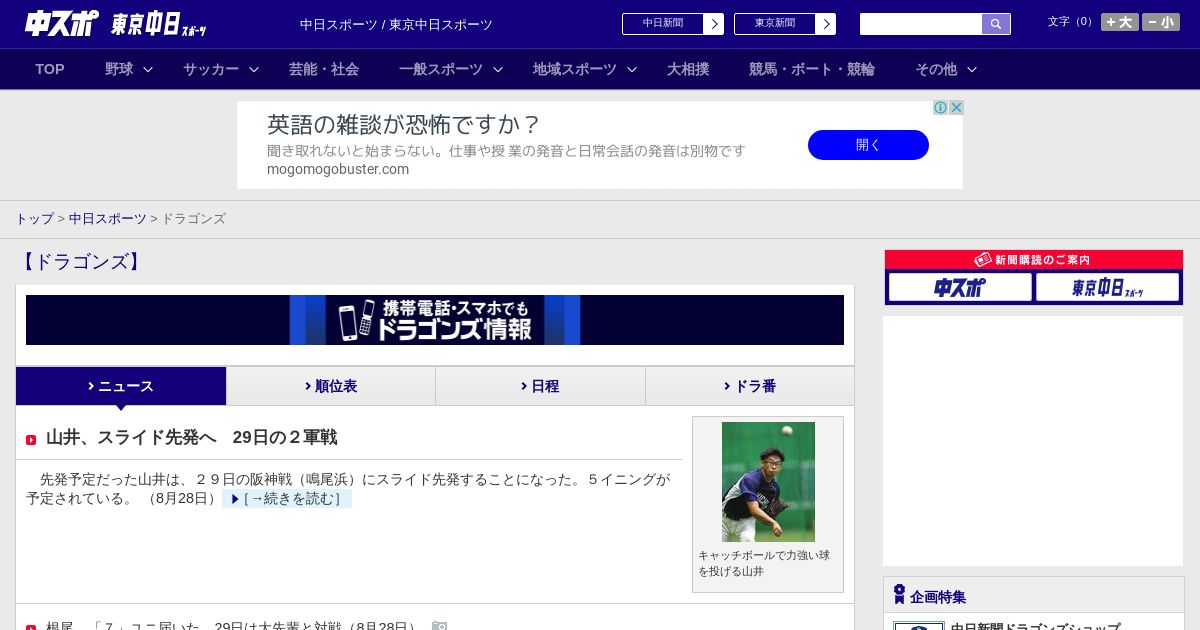Image resolution: width=1200 pixels, height=630 pixels.
Task: Open the 東京新聞 link button
Action: coord(785,24)
